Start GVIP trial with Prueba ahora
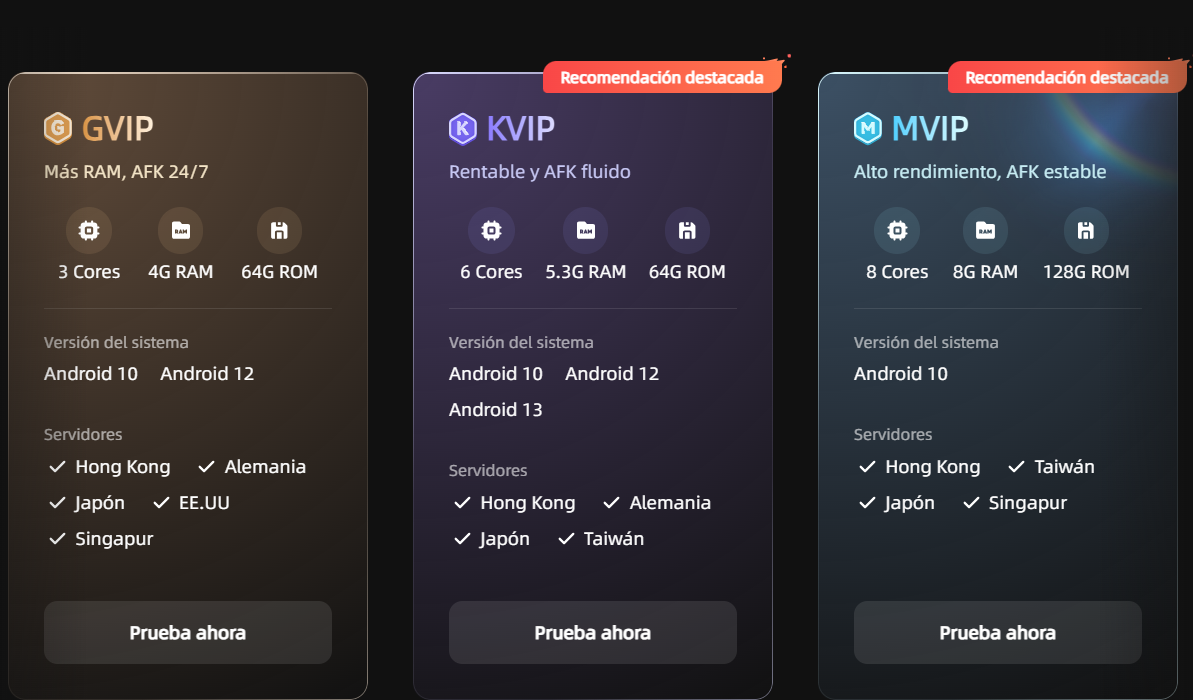1193x700 pixels. click(188, 632)
